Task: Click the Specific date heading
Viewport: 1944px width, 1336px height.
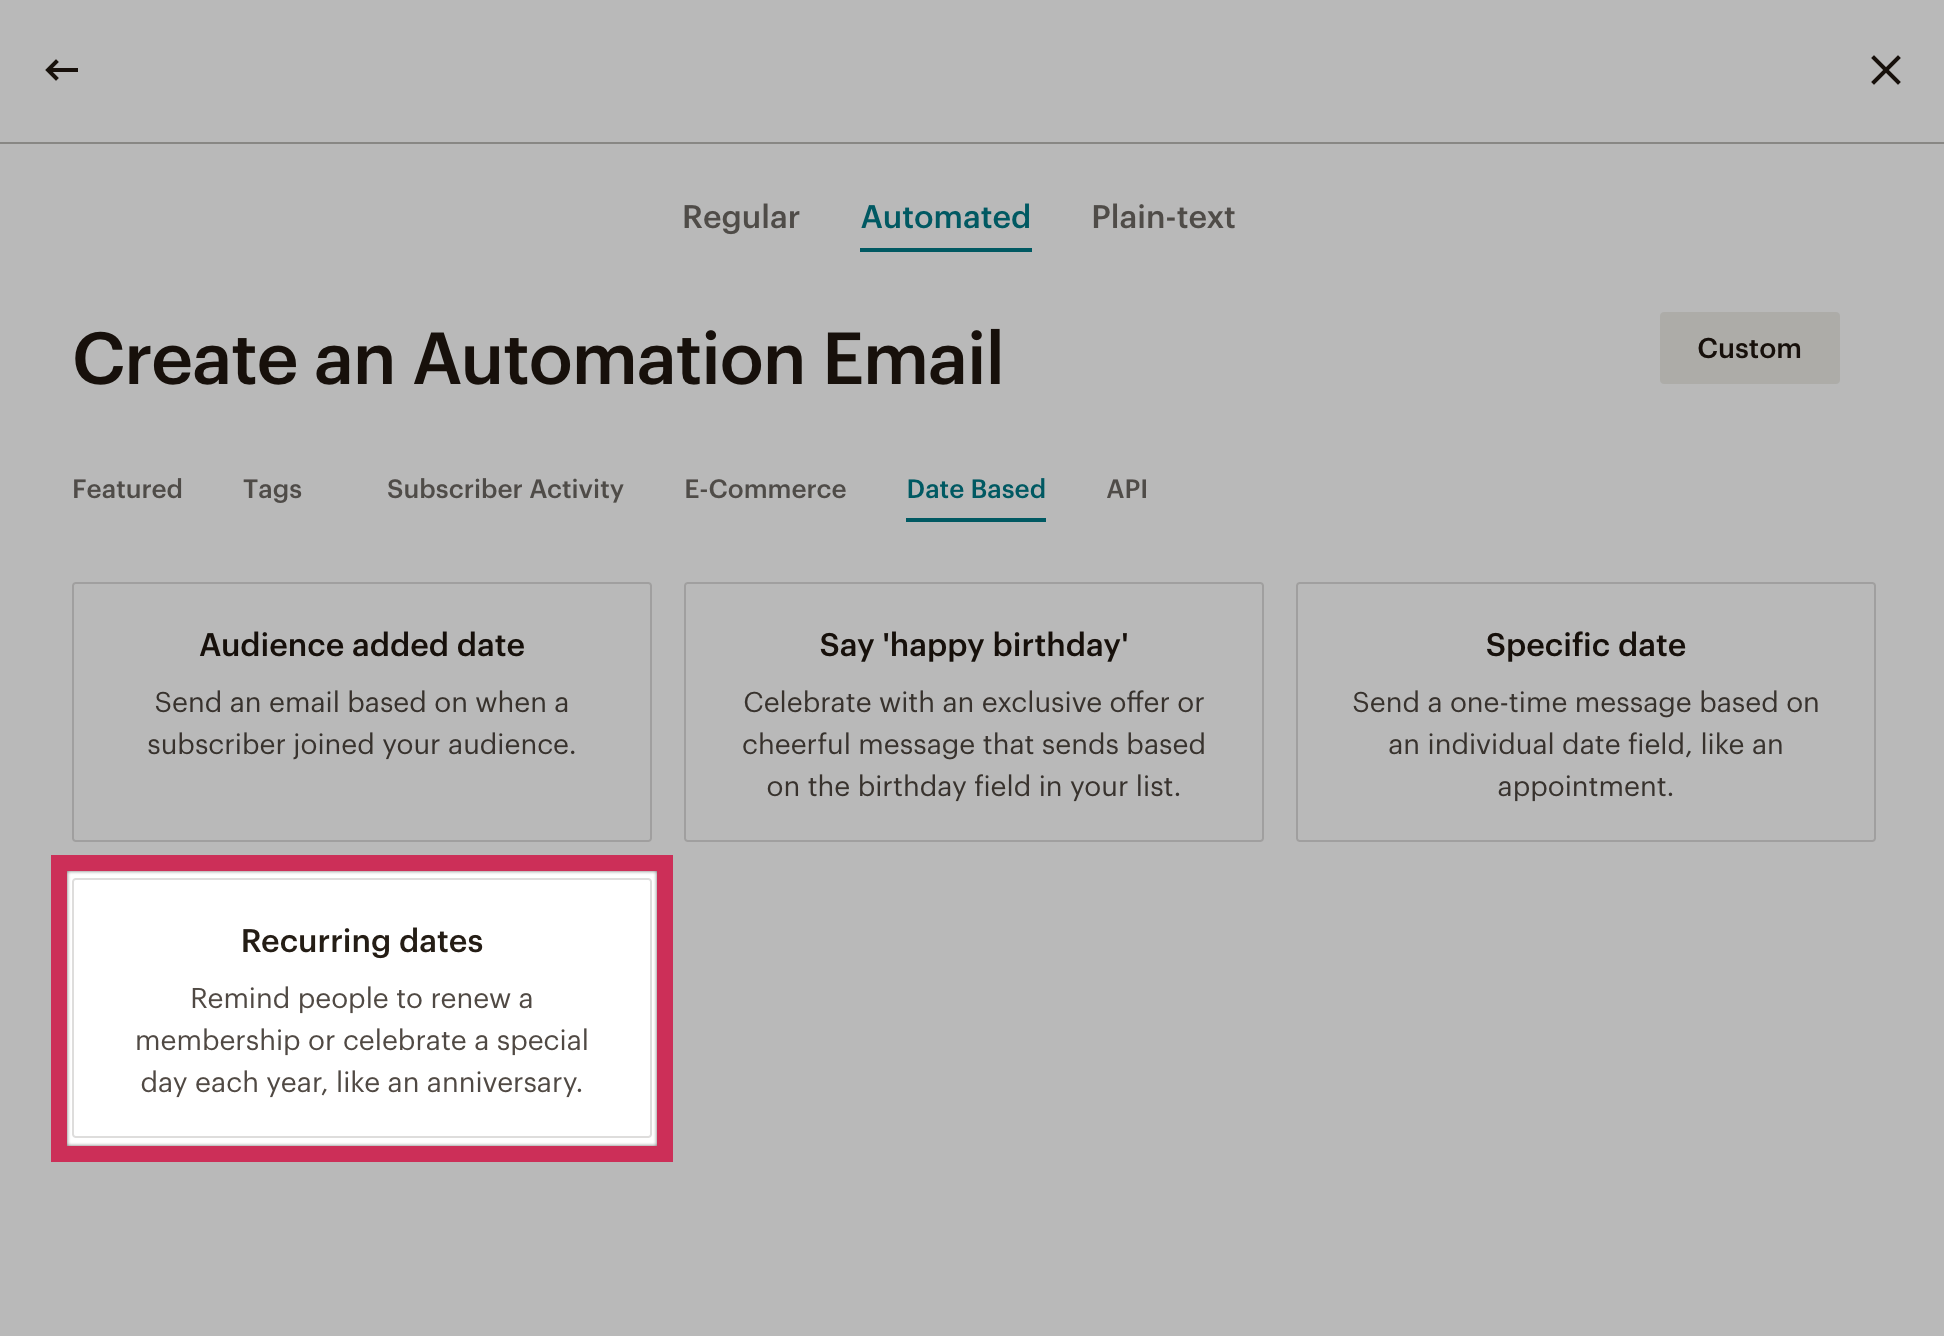Action: pos(1585,645)
